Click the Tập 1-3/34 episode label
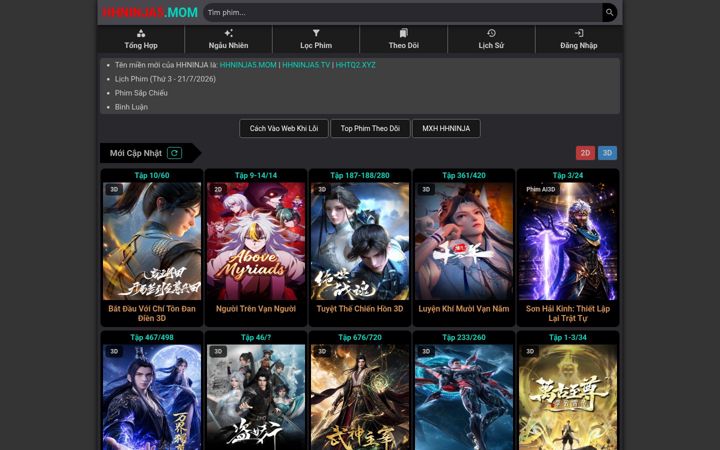This screenshot has height=450, width=720. pos(568,338)
